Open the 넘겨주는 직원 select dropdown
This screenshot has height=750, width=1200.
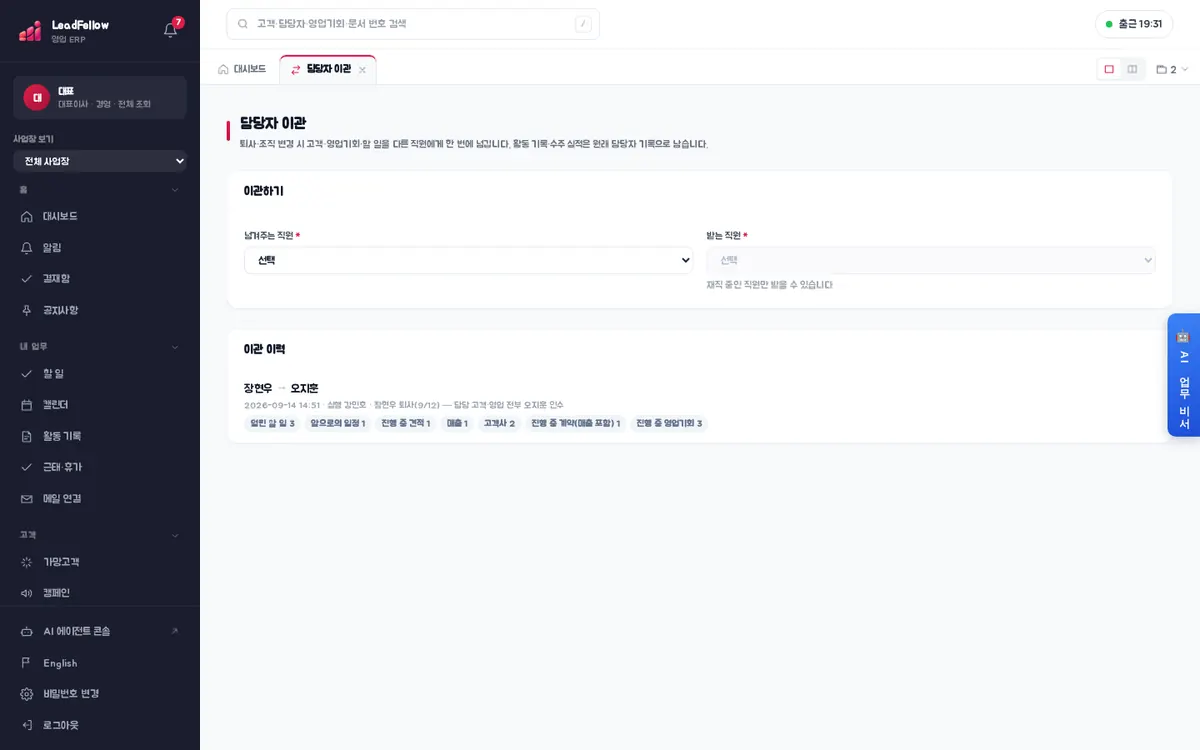468,260
